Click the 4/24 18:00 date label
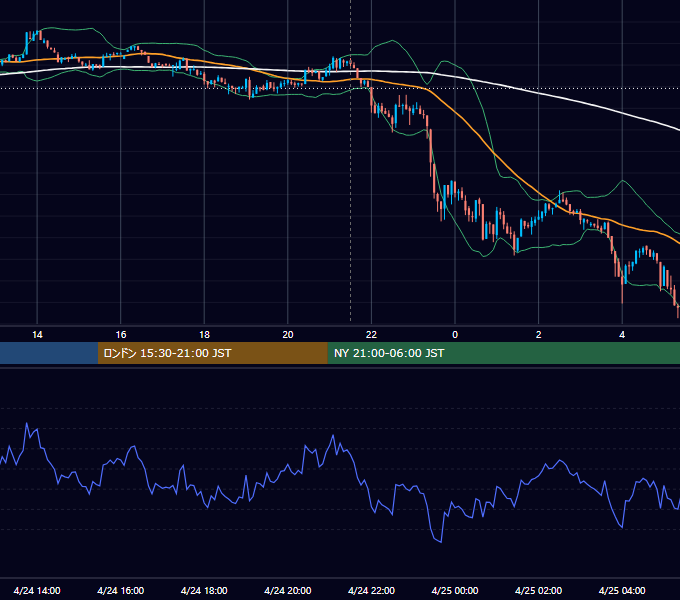680x600 pixels. pyautogui.click(x=204, y=590)
